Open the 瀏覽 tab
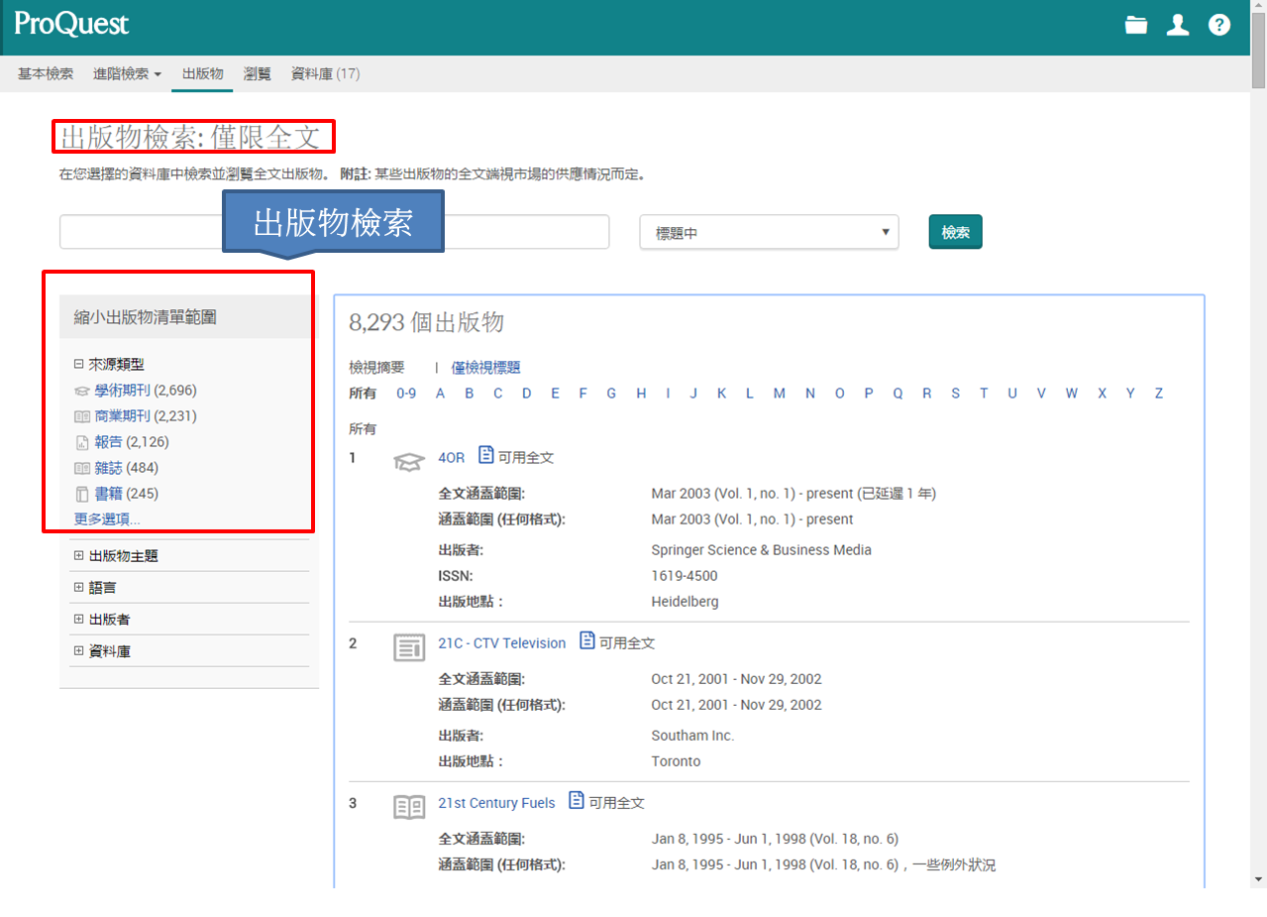 coord(257,74)
